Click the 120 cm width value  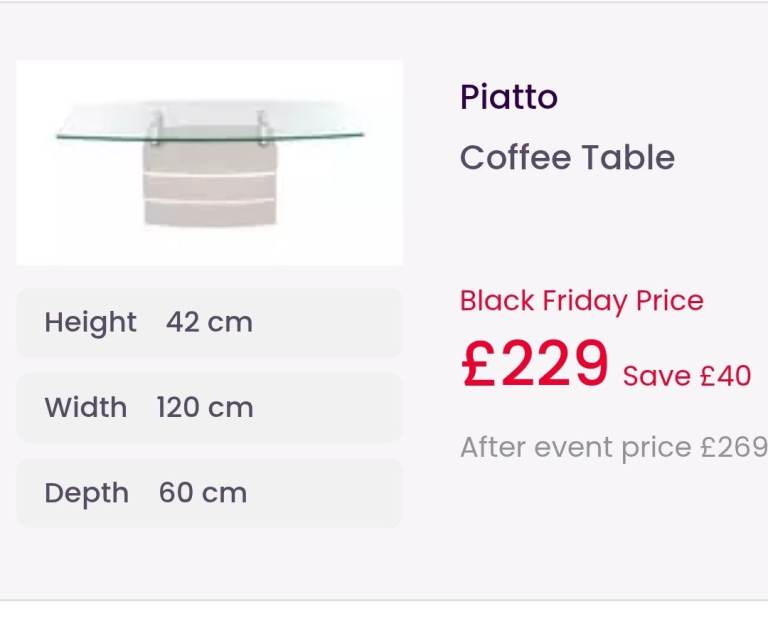[x=205, y=408]
